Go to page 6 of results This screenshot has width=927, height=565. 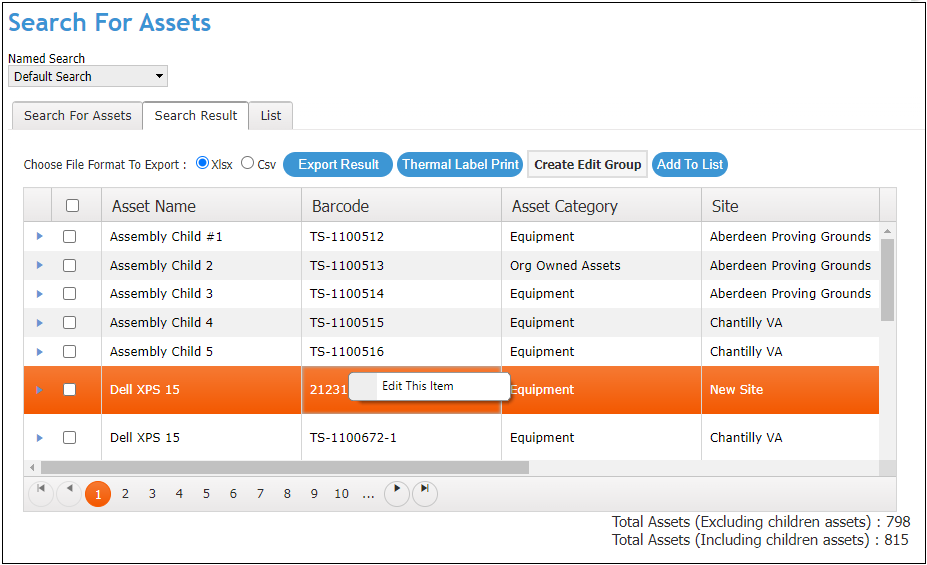pos(234,494)
